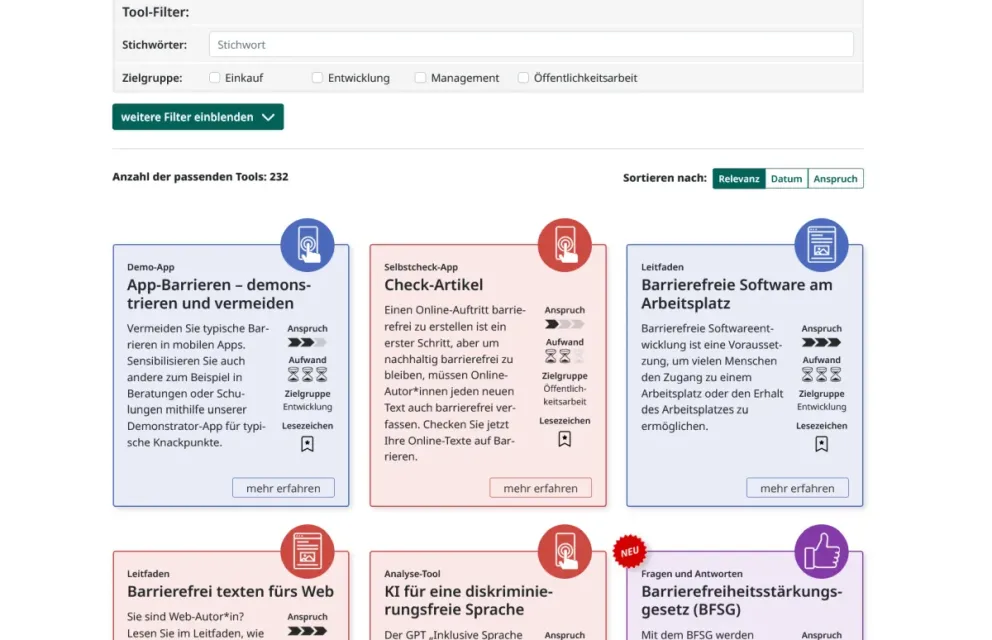Click the Selbstcheck-App touch icon on Check-Artikel card

pos(564,245)
